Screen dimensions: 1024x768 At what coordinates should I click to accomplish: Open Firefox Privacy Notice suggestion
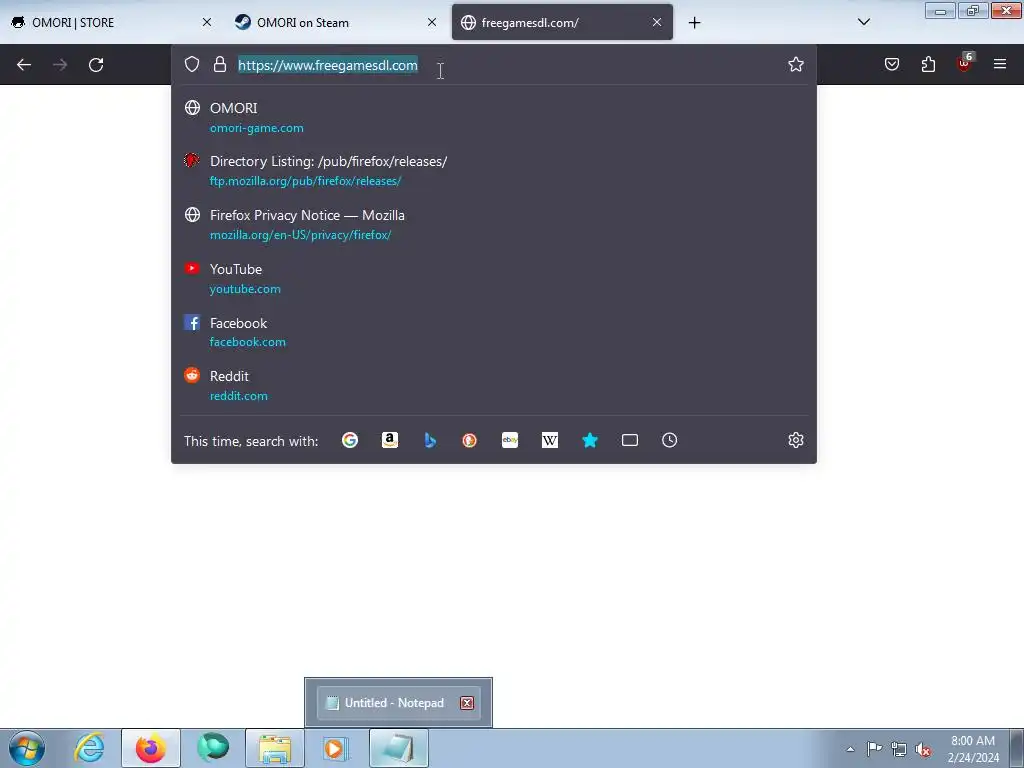(x=494, y=225)
